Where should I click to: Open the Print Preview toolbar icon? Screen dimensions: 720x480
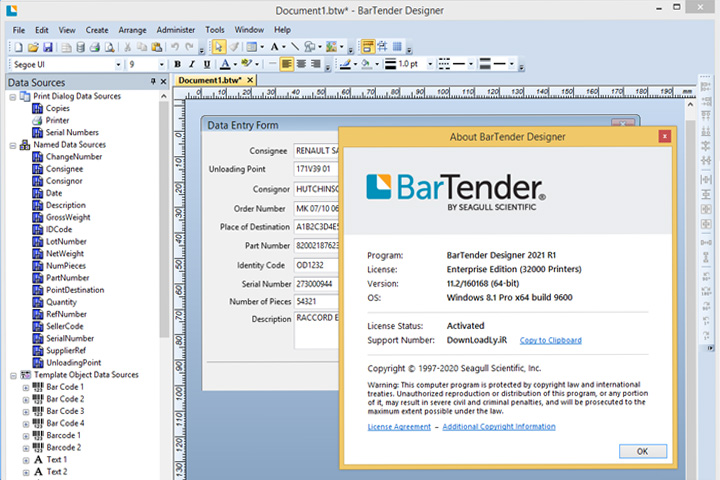[110, 47]
